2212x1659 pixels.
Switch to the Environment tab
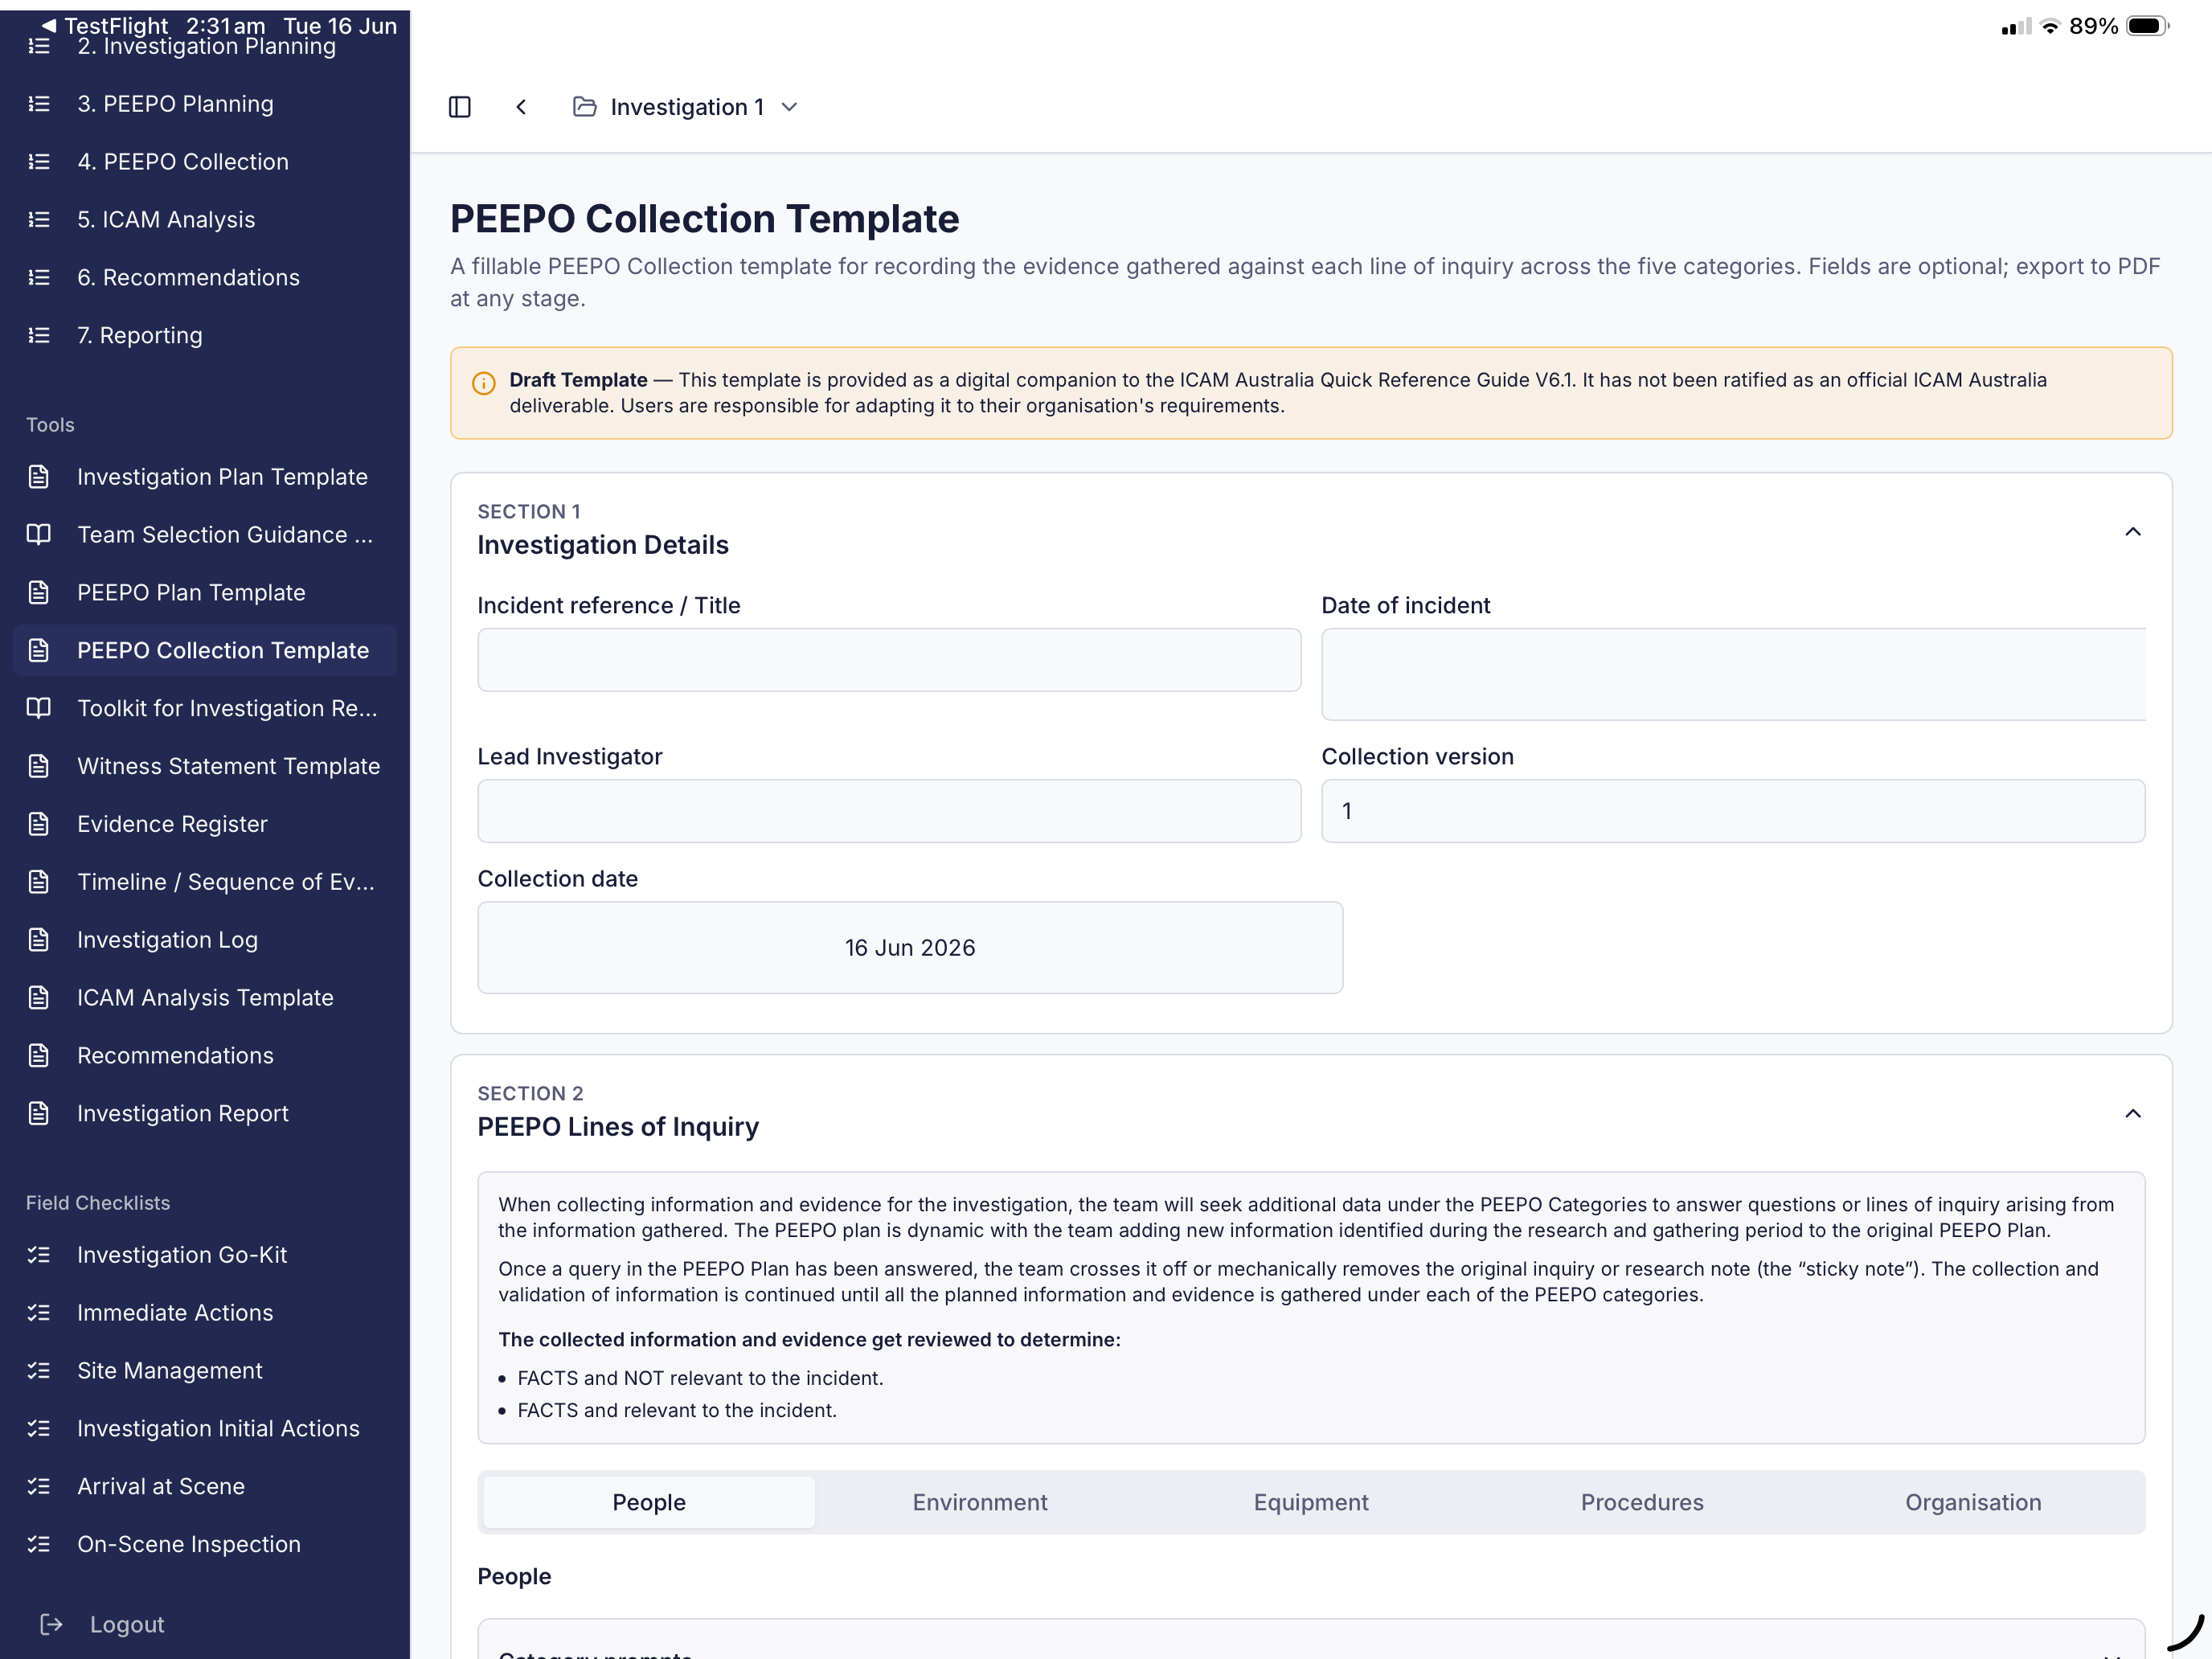point(980,1502)
